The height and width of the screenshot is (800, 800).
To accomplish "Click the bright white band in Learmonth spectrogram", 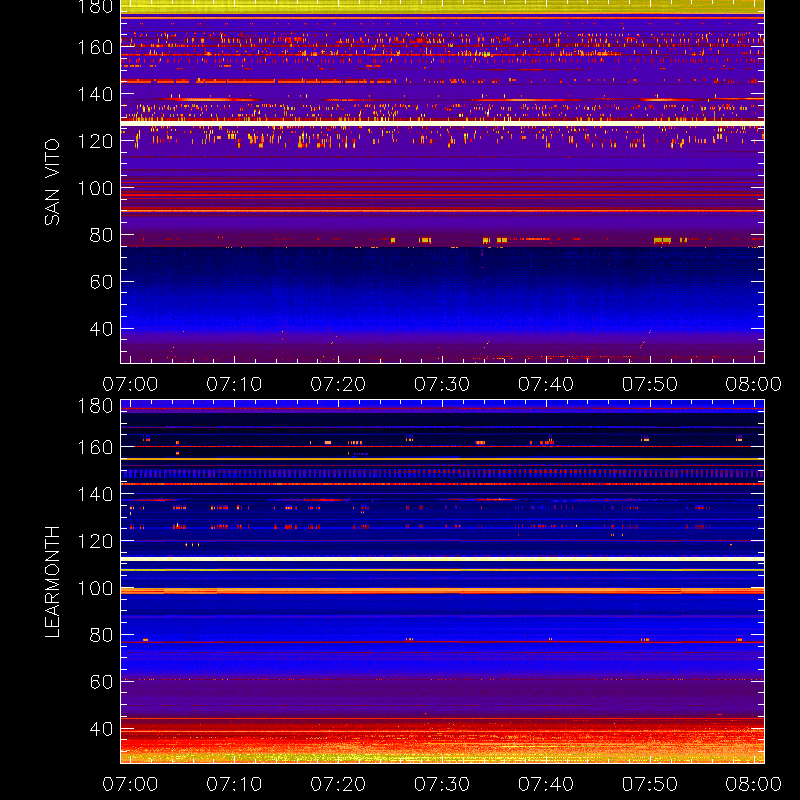I will [442, 559].
